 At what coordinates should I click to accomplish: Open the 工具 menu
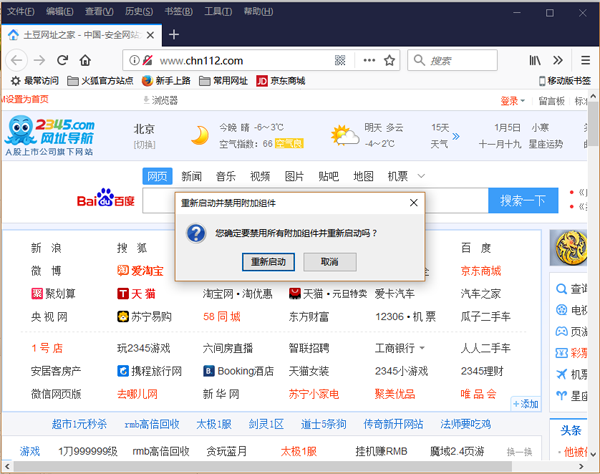(x=218, y=11)
